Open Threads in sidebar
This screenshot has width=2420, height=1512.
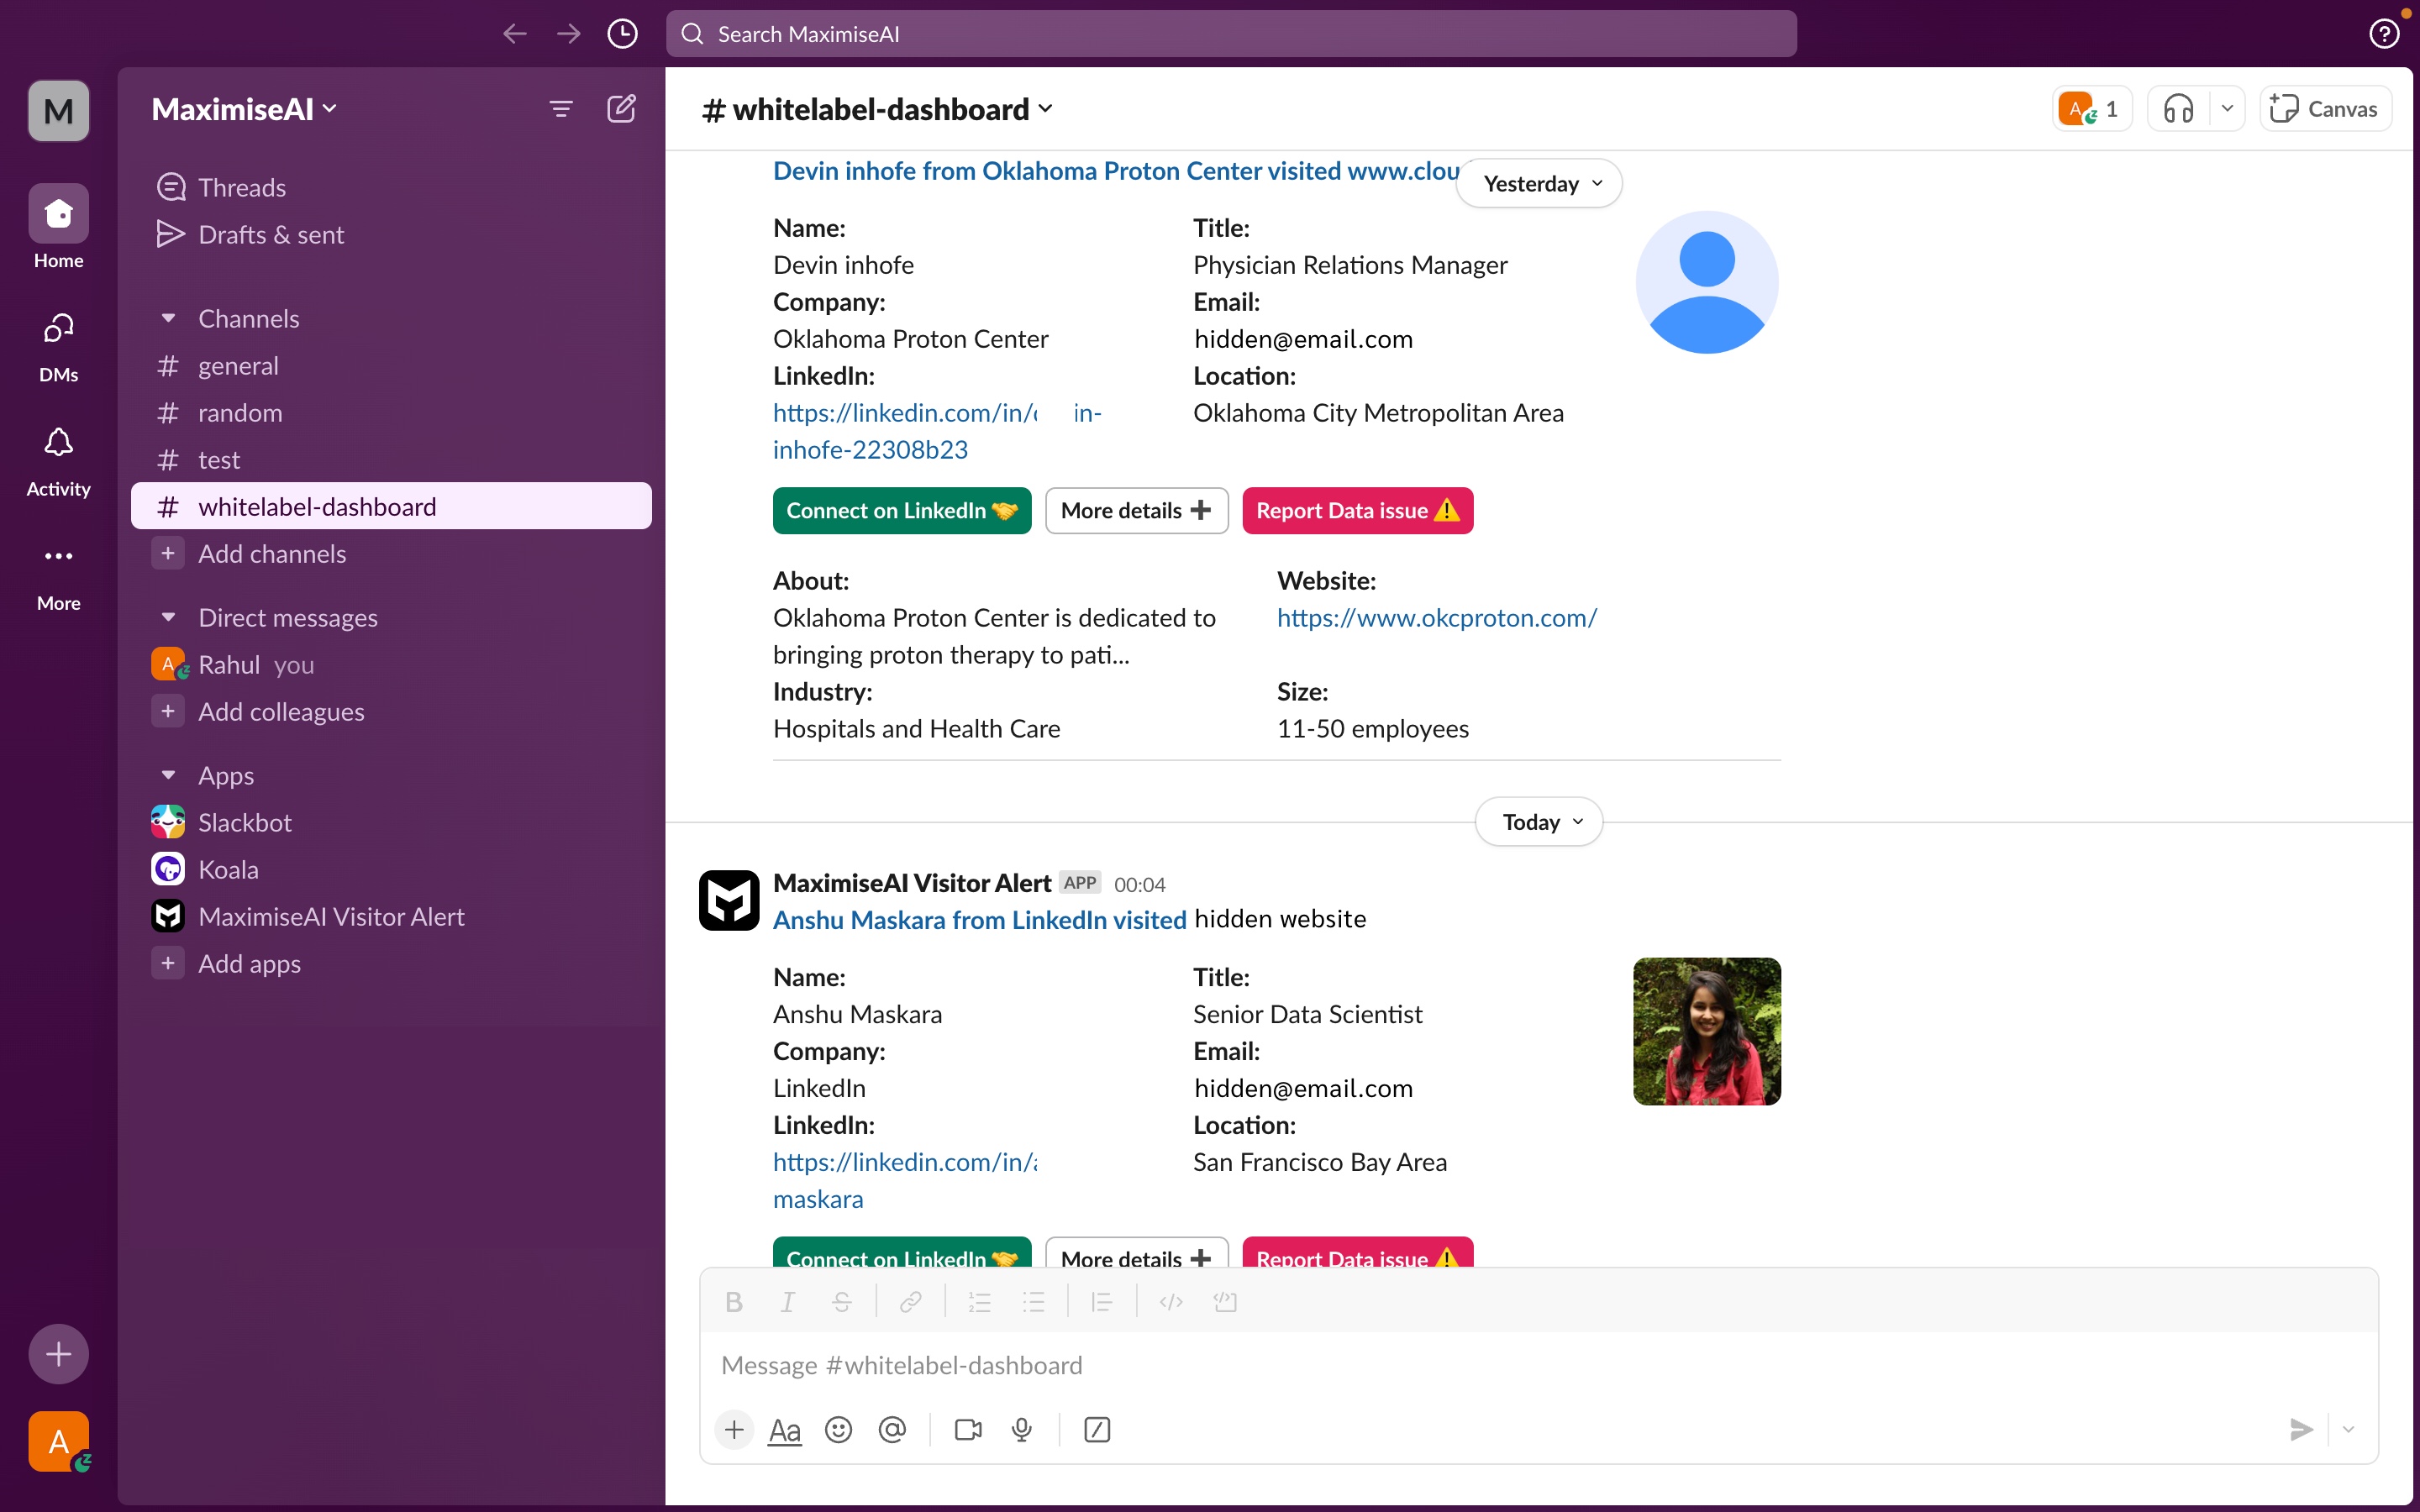pyautogui.click(x=391, y=187)
